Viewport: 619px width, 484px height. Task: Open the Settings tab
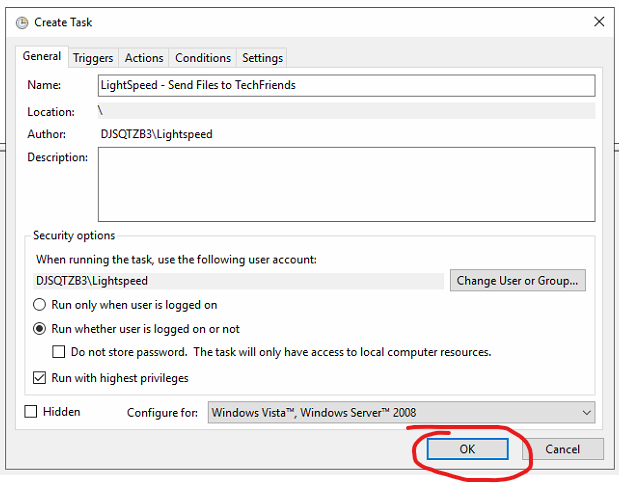click(262, 58)
